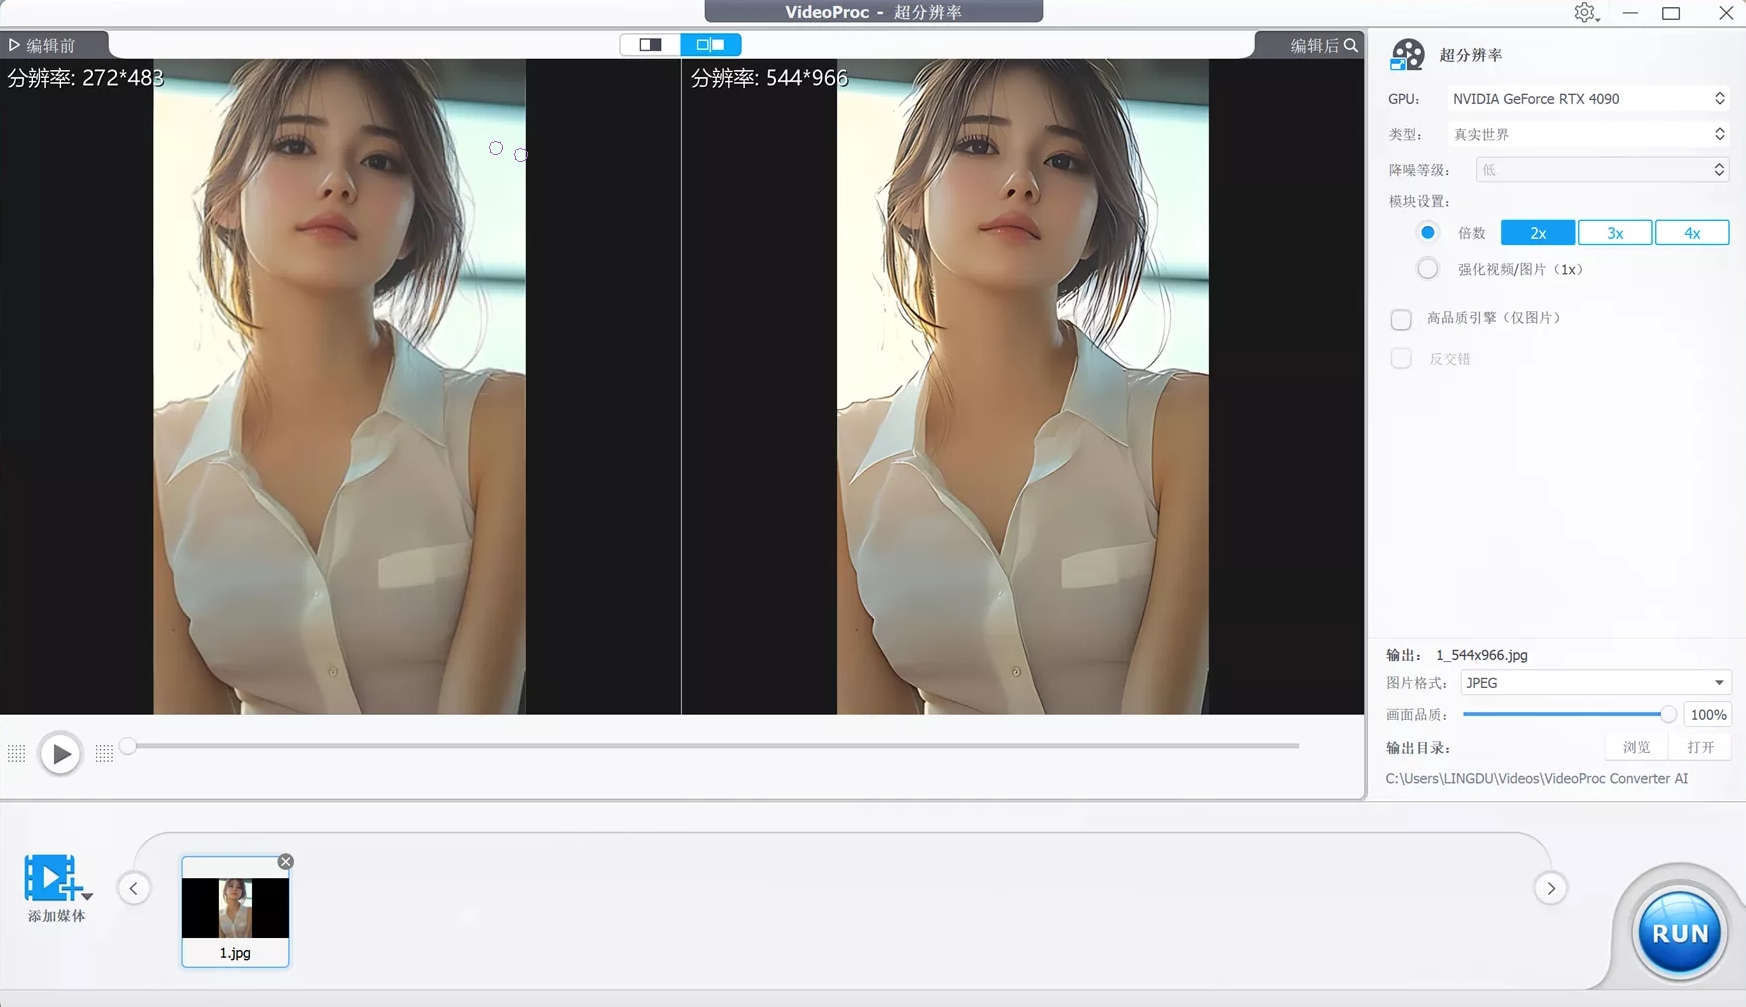Click the 超分辨率 film reel icon
This screenshot has width=1746, height=1007.
point(1407,55)
